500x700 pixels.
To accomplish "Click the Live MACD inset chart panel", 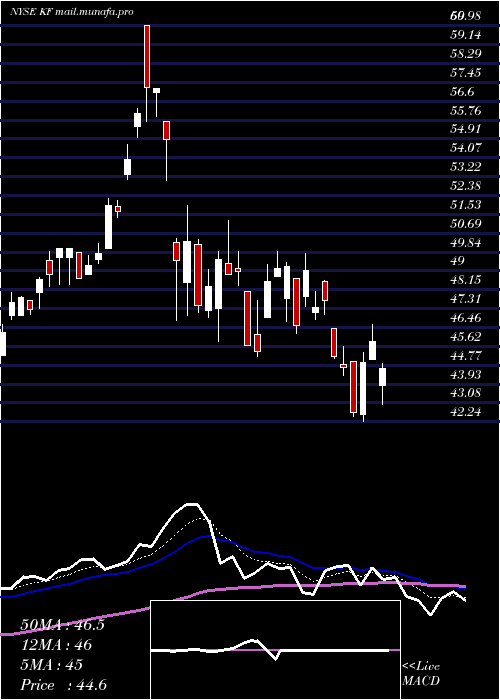I will tap(275, 650).
